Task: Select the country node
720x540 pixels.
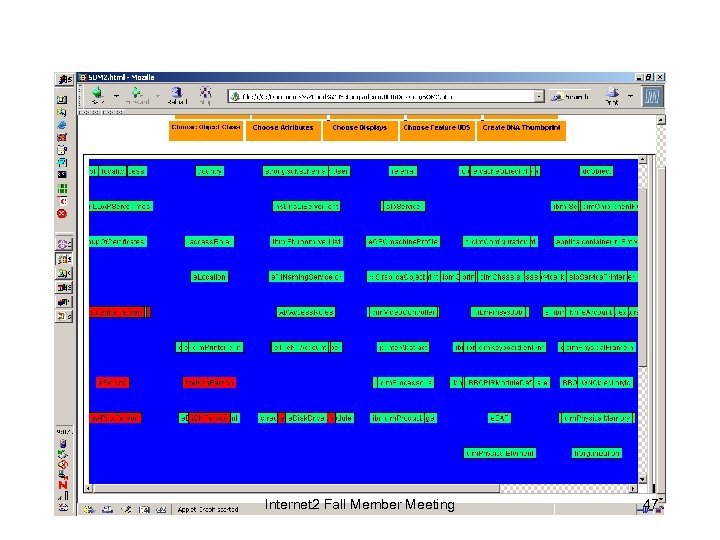Action: 209,171
